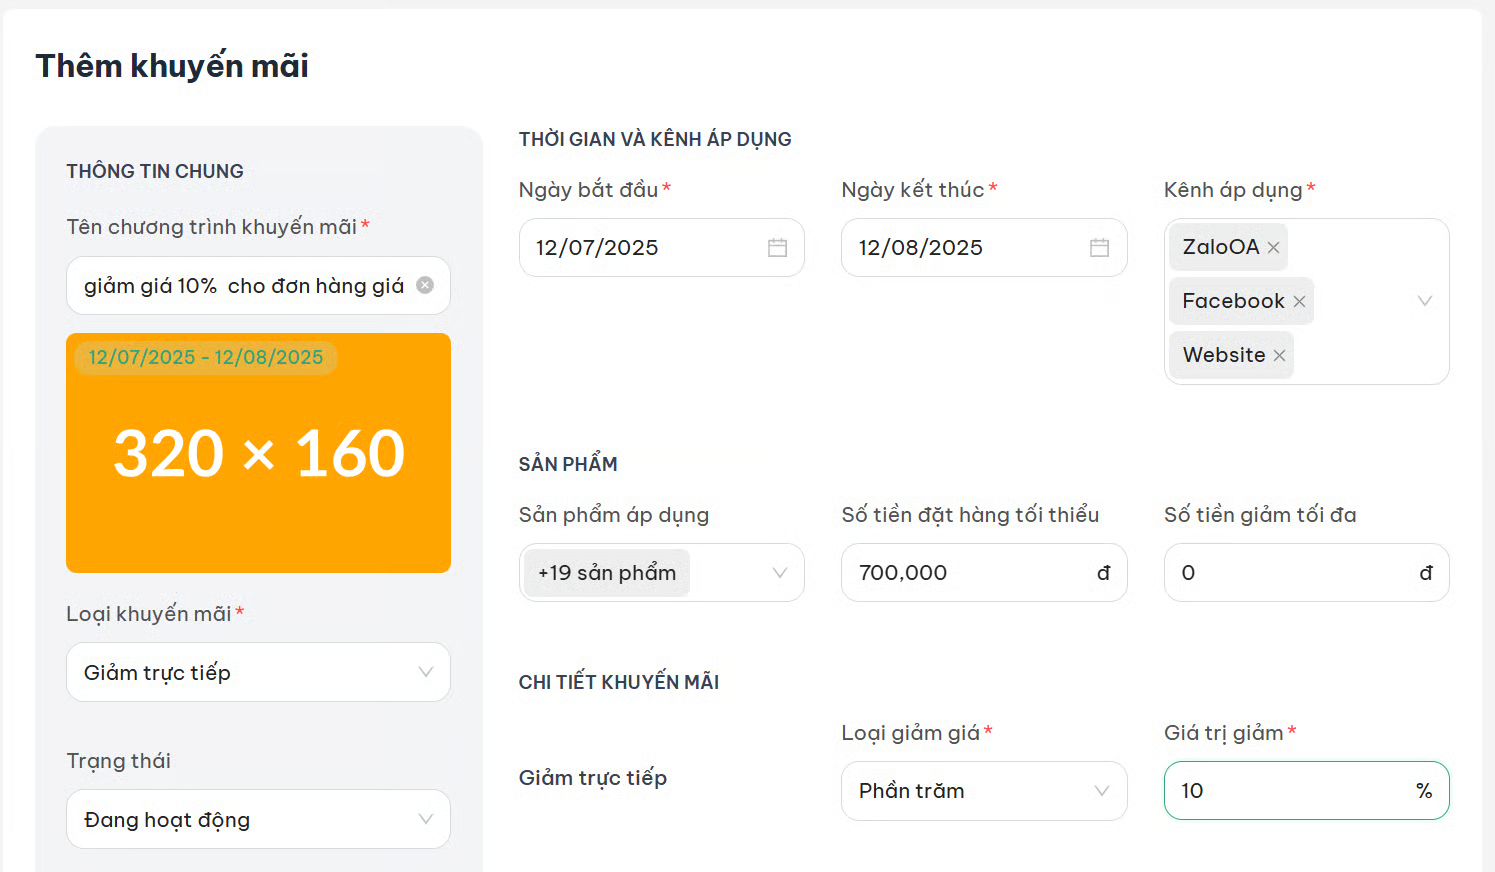Open the Sản phẩm áp dụng dropdown

tap(779, 573)
